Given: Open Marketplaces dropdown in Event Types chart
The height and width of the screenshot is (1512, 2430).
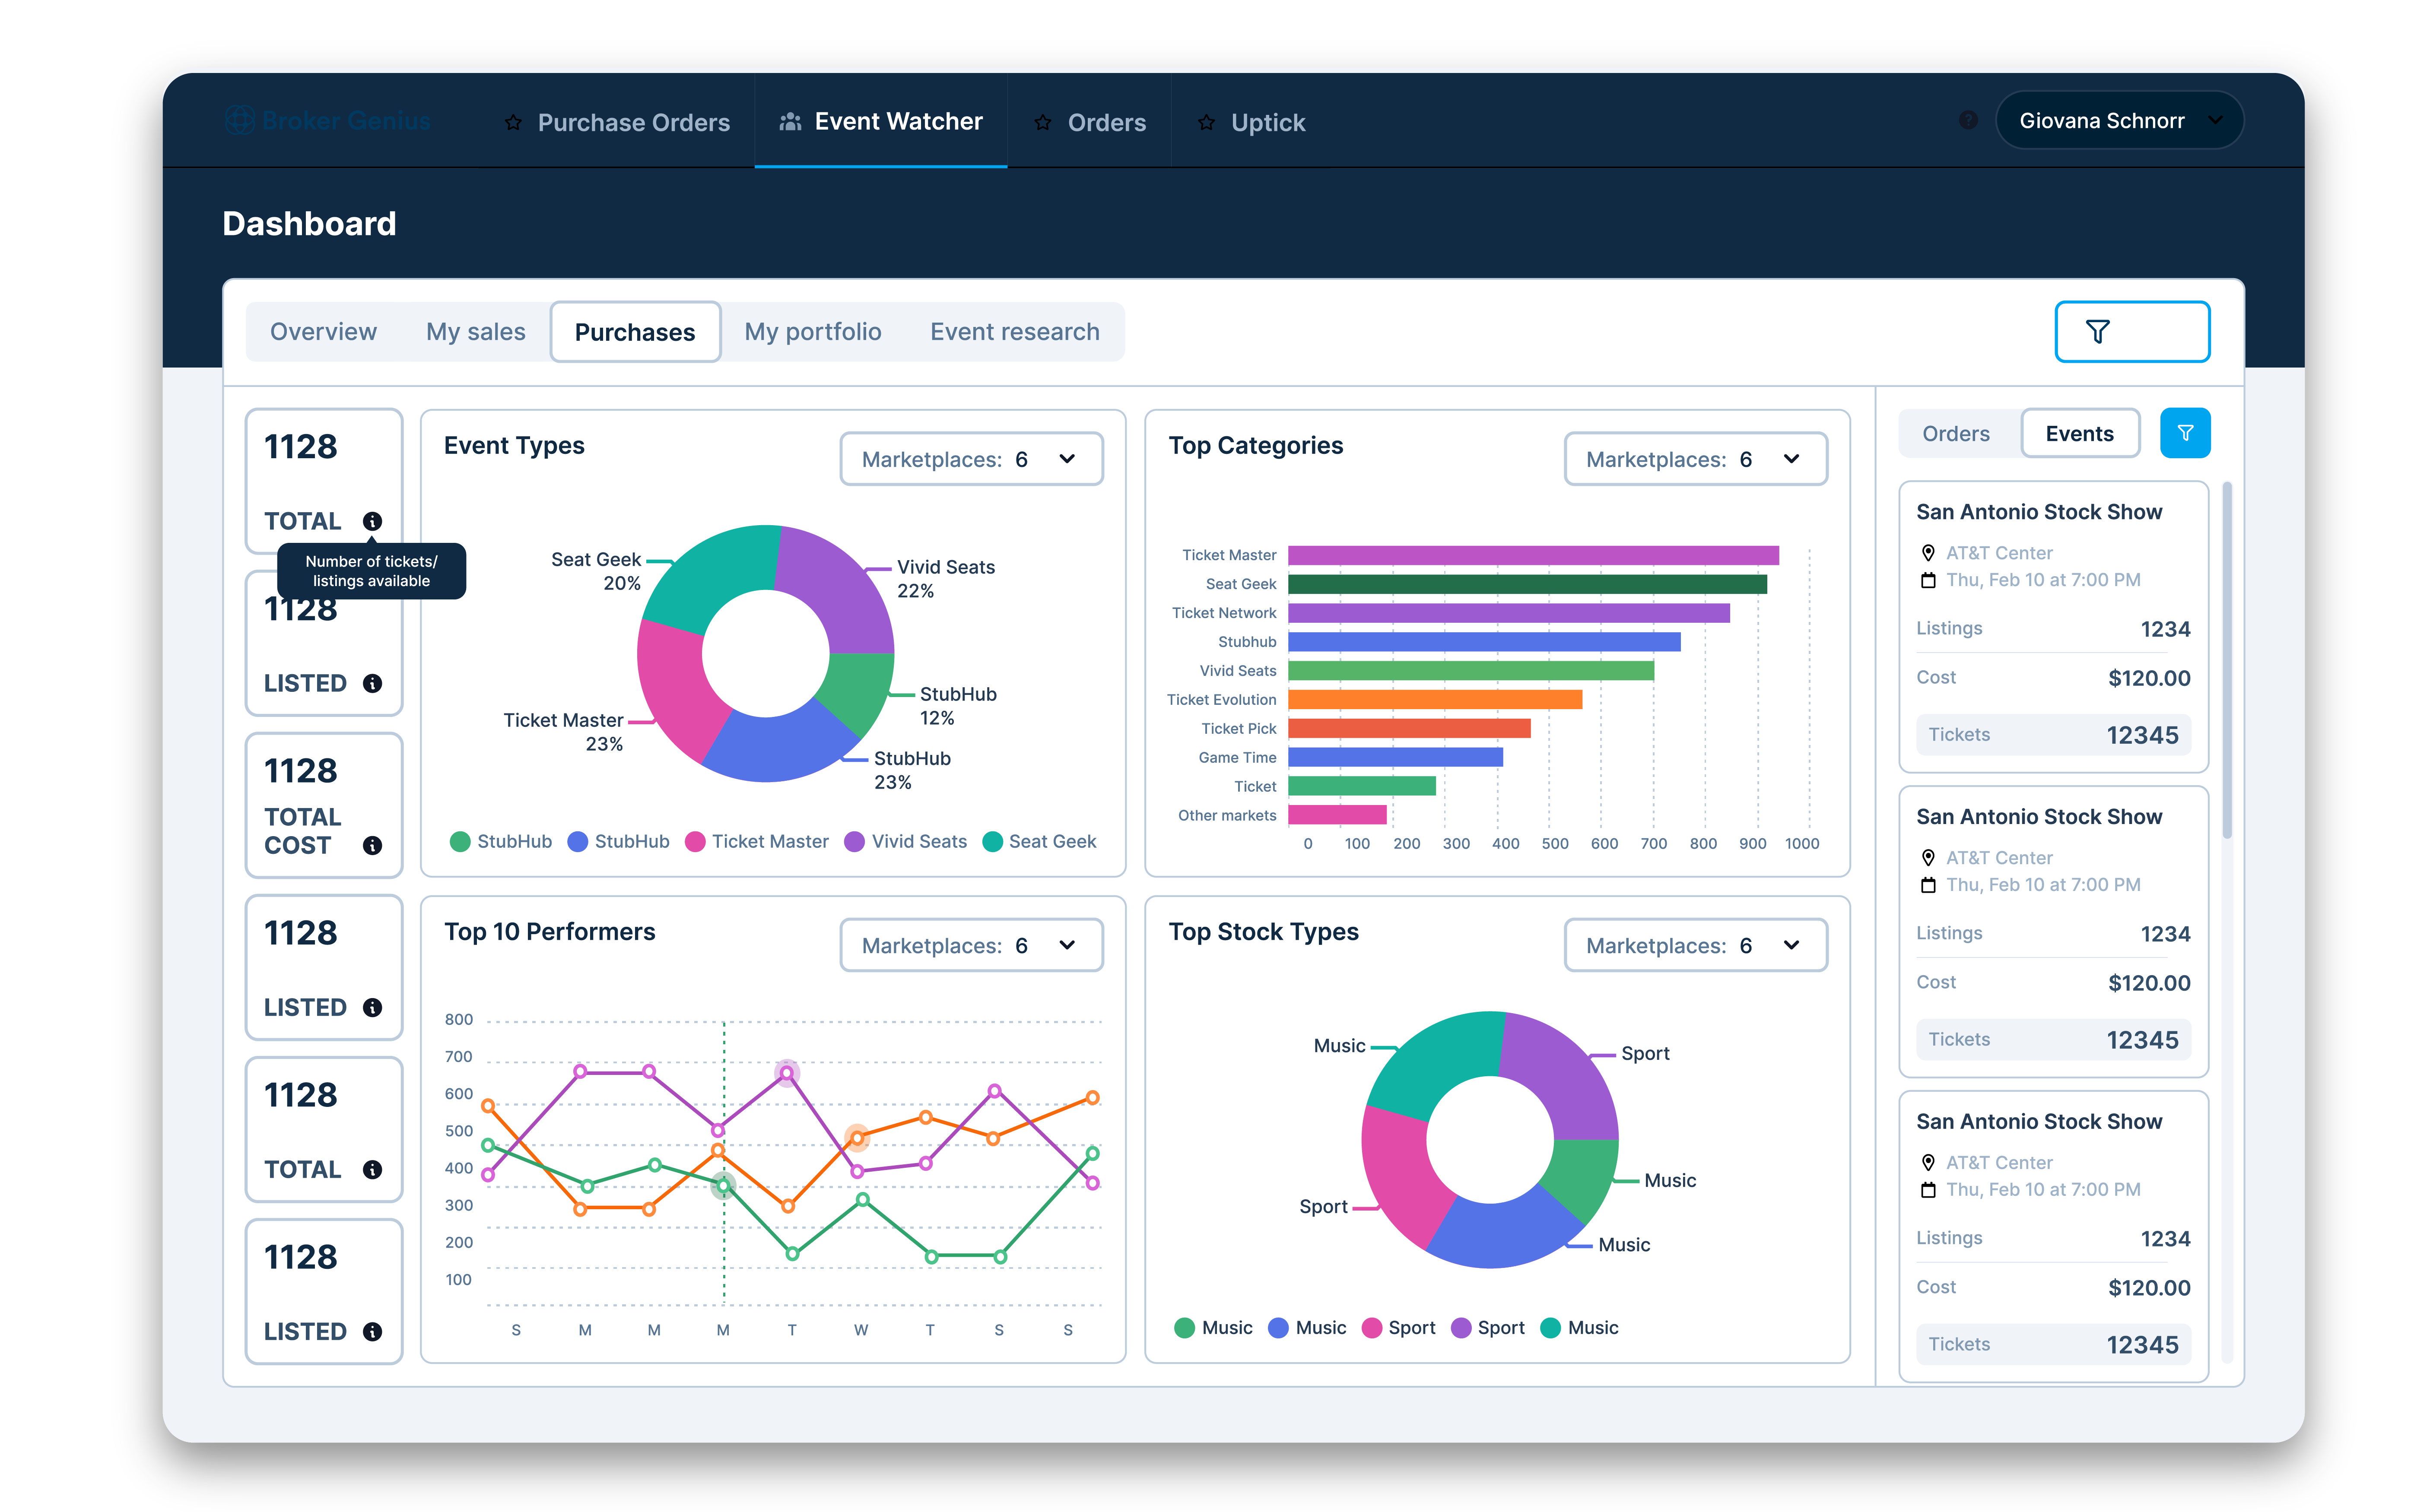Looking at the screenshot, I should (x=970, y=459).
